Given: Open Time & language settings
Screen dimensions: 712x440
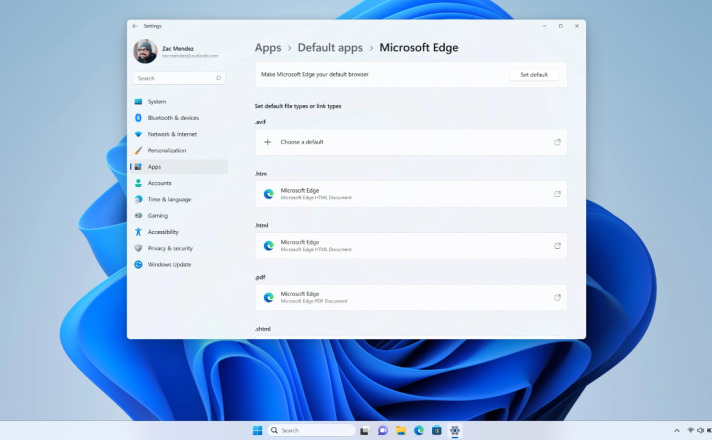Looking at the screenshot, I should click(x=179, y=199).
